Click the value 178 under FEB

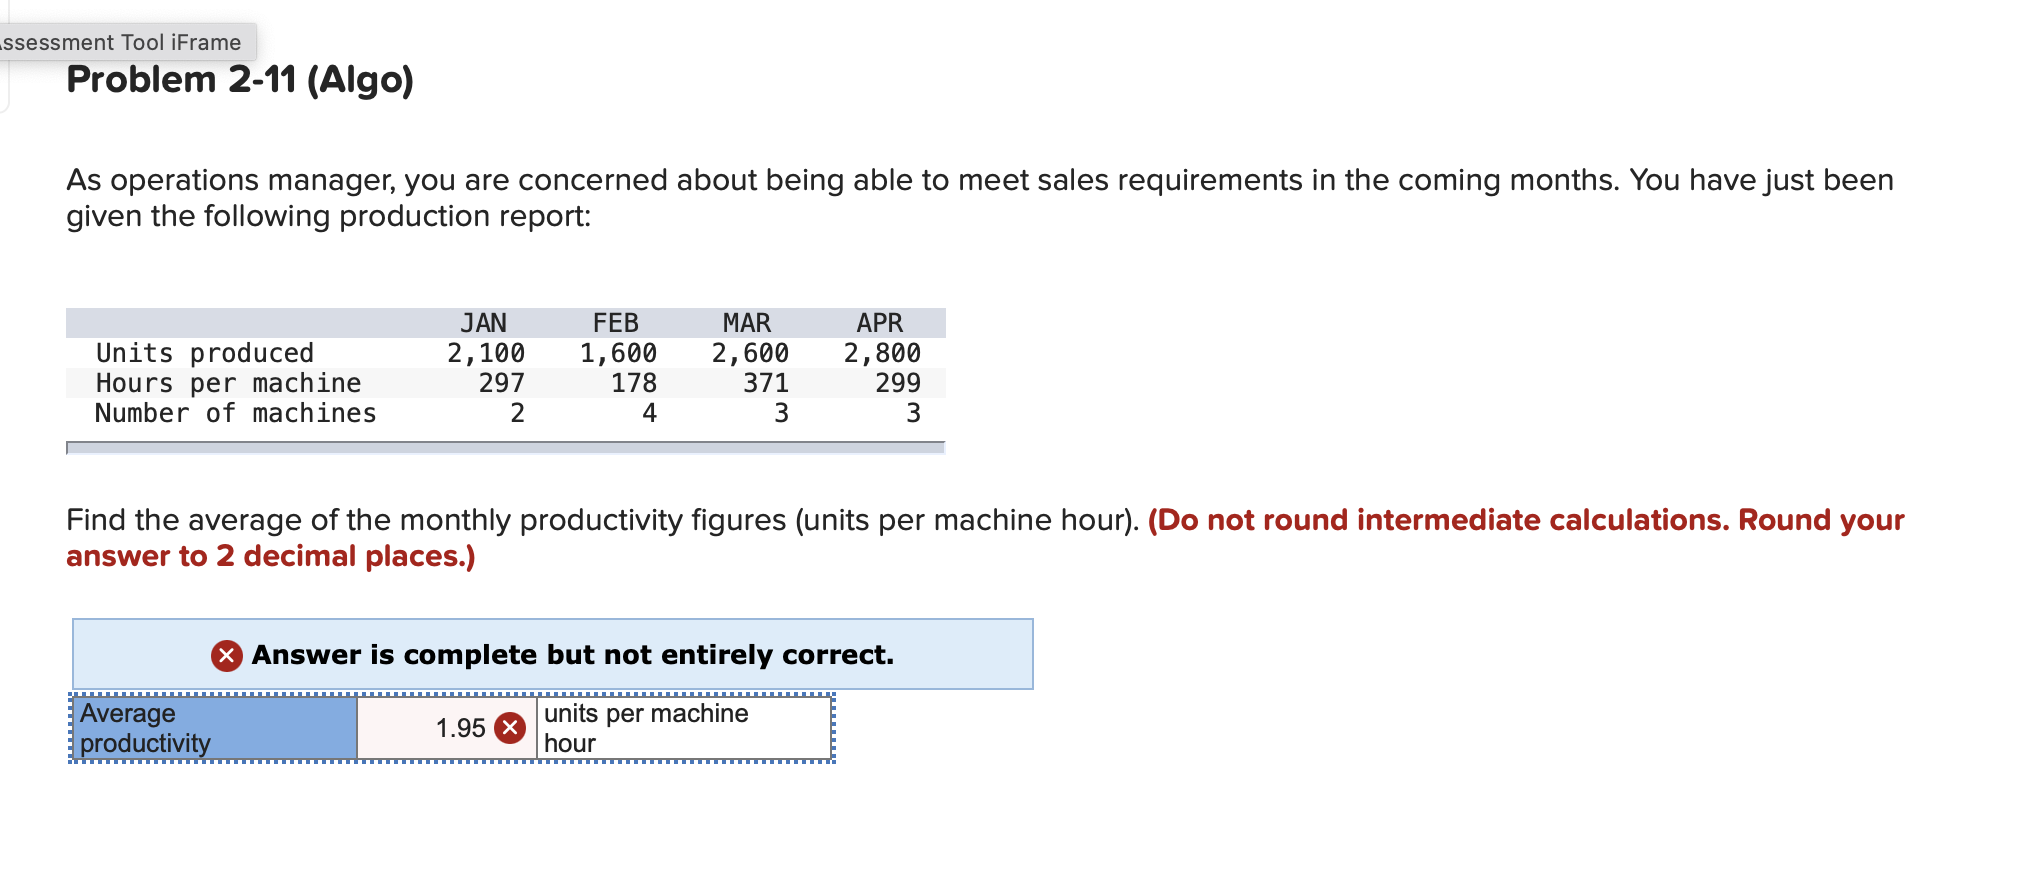coord(632,383)
